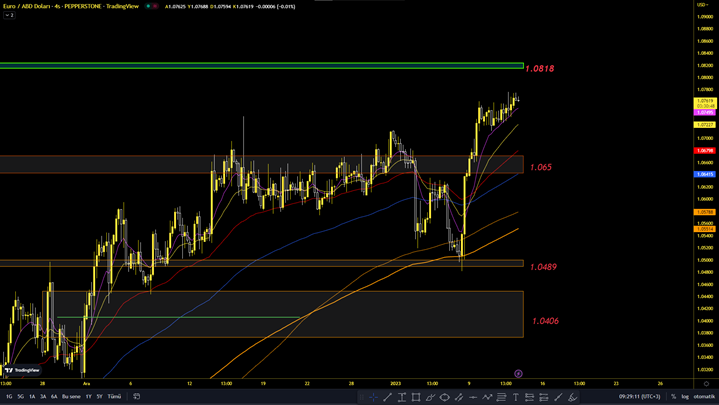This screenshot has width=719, height=405.
Task: Click the blue moving average price tag
Action: [705, 174]
